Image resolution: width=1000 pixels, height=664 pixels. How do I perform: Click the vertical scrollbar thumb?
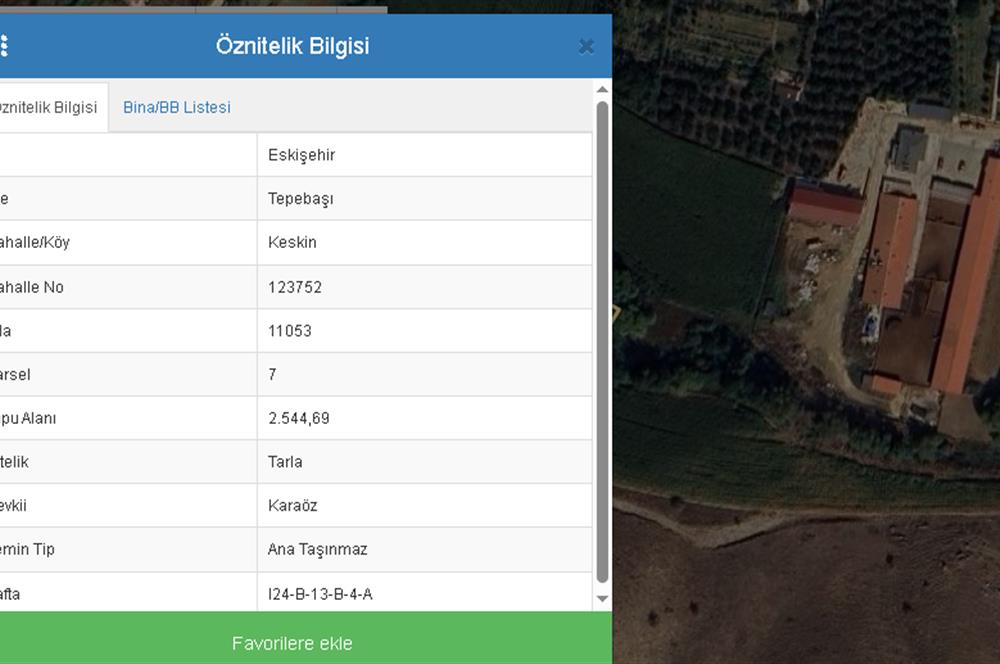(x=602, y=340)
